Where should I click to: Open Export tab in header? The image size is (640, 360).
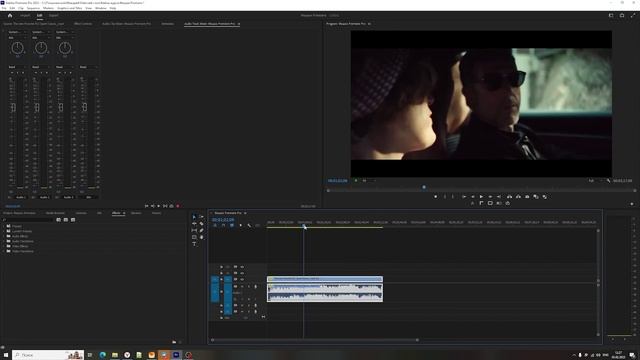coord(53,16)
